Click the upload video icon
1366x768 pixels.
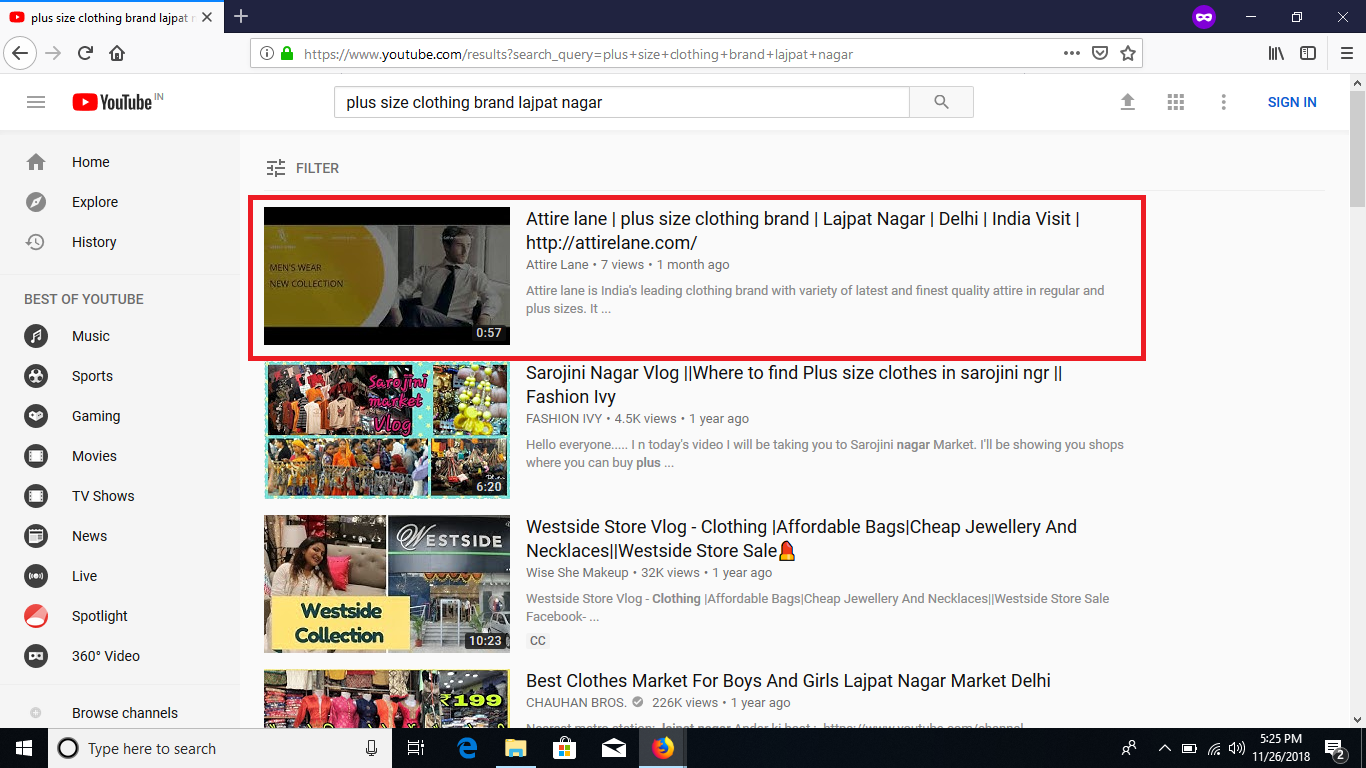[1127, 102]
